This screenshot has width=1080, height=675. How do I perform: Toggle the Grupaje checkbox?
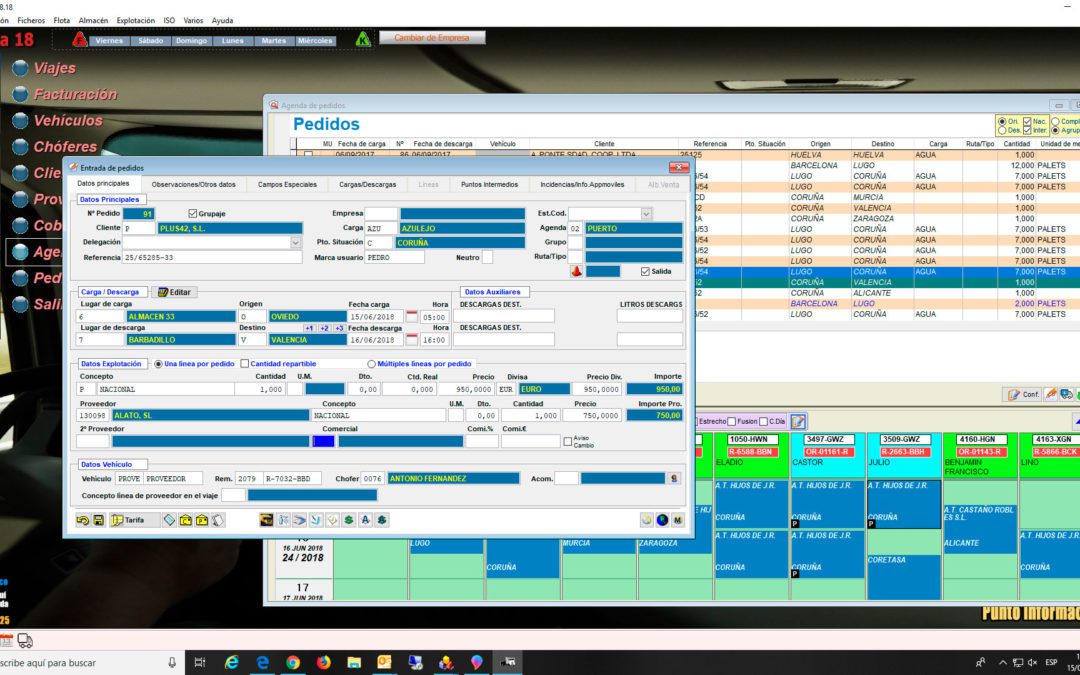(x=192, y=214)
